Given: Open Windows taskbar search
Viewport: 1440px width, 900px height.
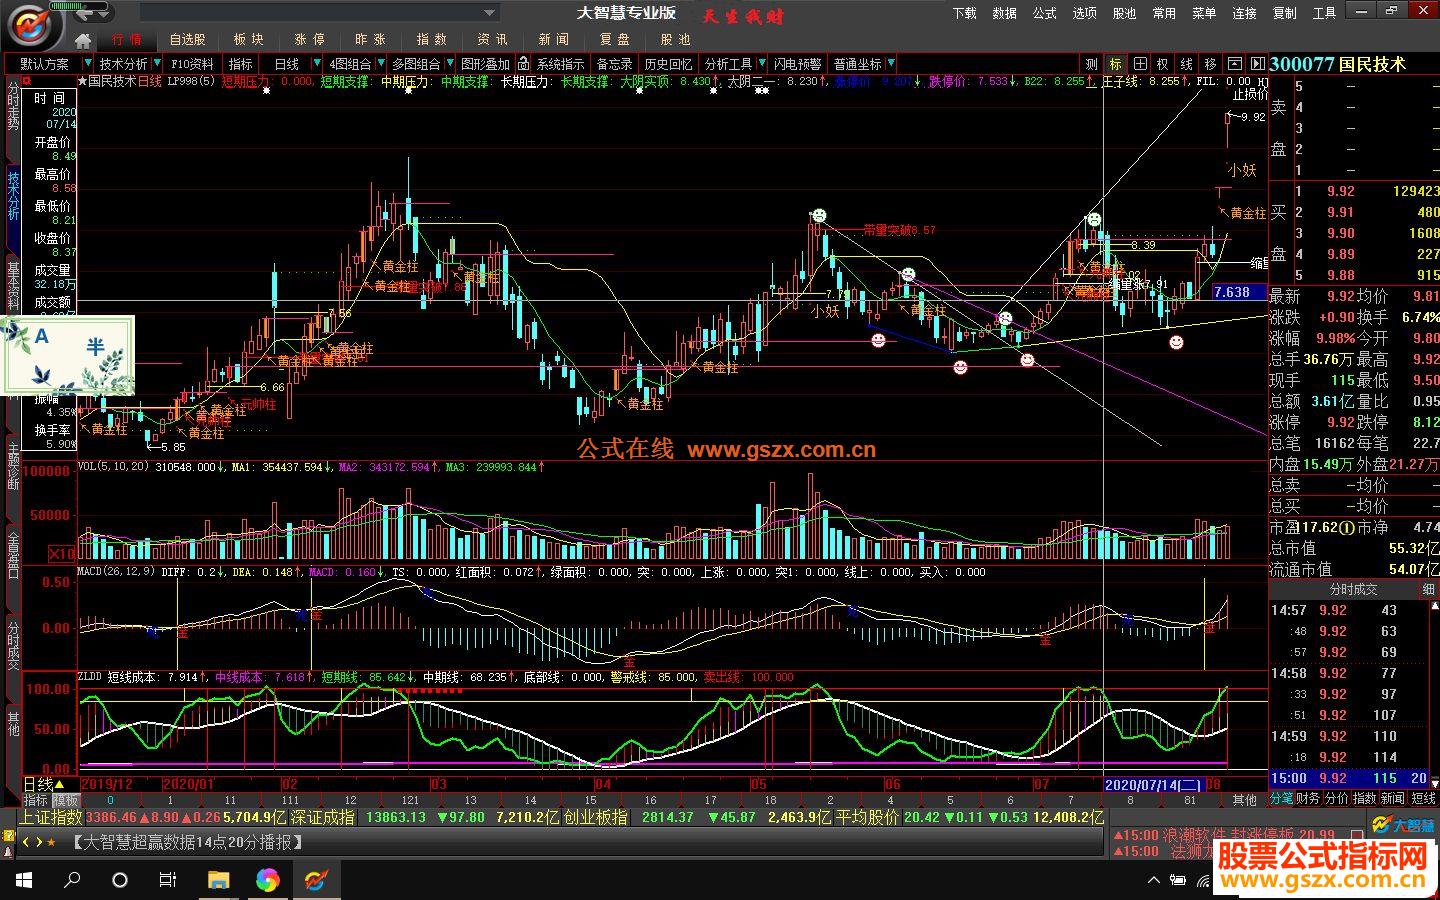Looking at the screenshot, I should [72, 880].
